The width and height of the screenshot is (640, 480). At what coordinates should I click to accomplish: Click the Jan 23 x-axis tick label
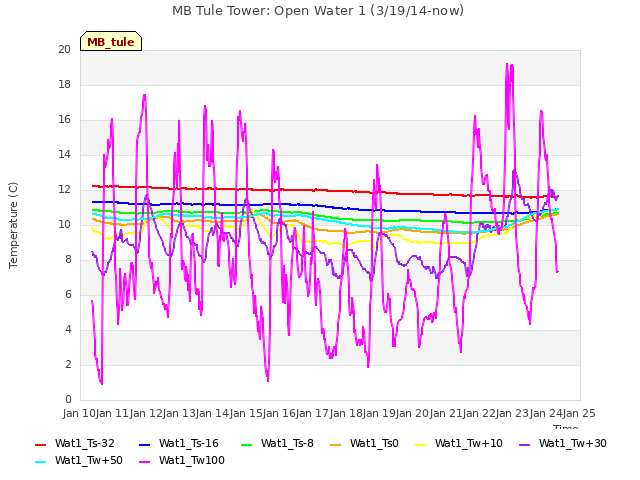point(512,413)
